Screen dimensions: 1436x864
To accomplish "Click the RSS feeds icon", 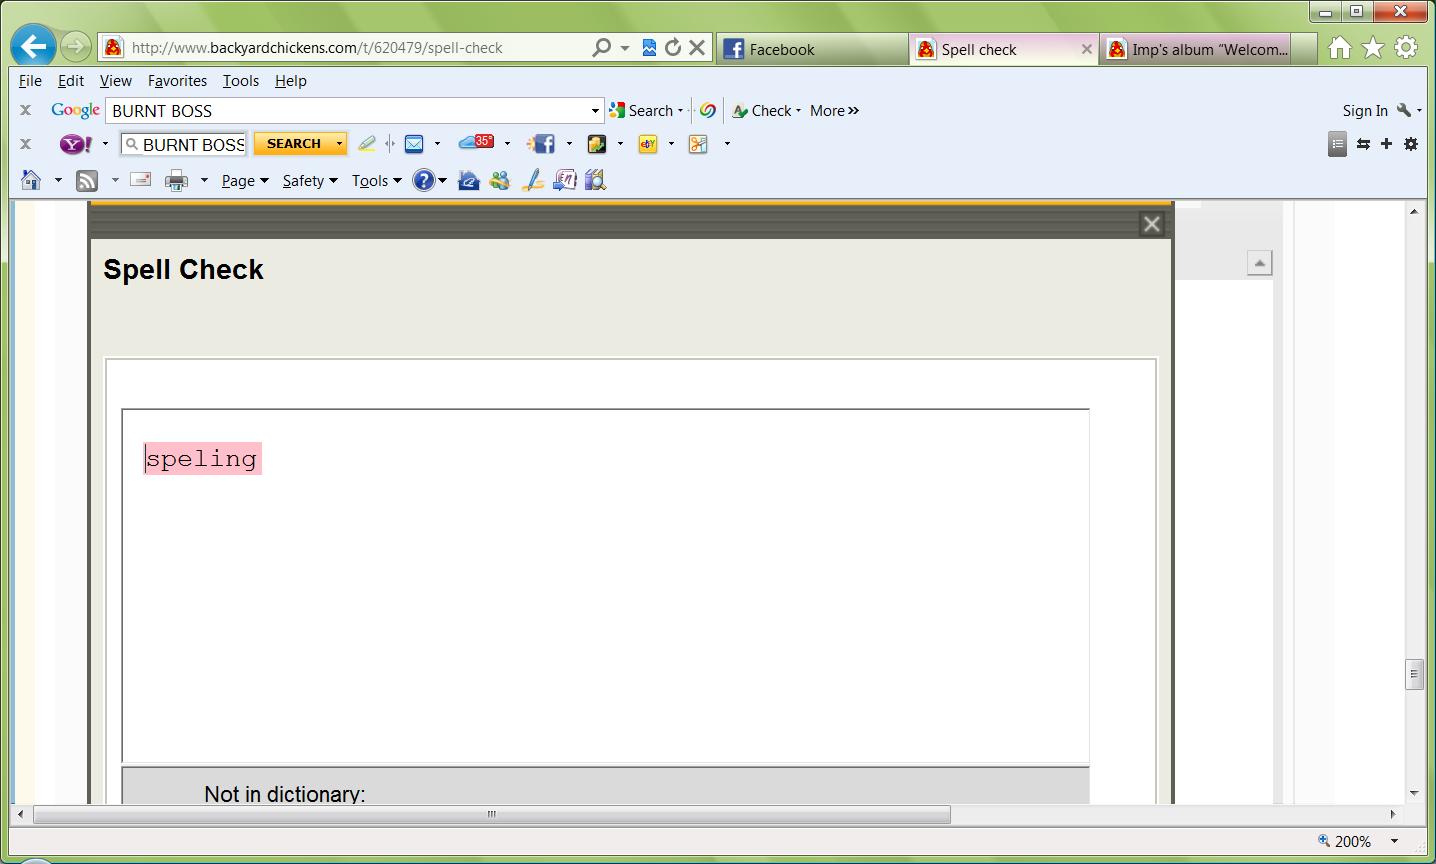I will pos(88,180).
